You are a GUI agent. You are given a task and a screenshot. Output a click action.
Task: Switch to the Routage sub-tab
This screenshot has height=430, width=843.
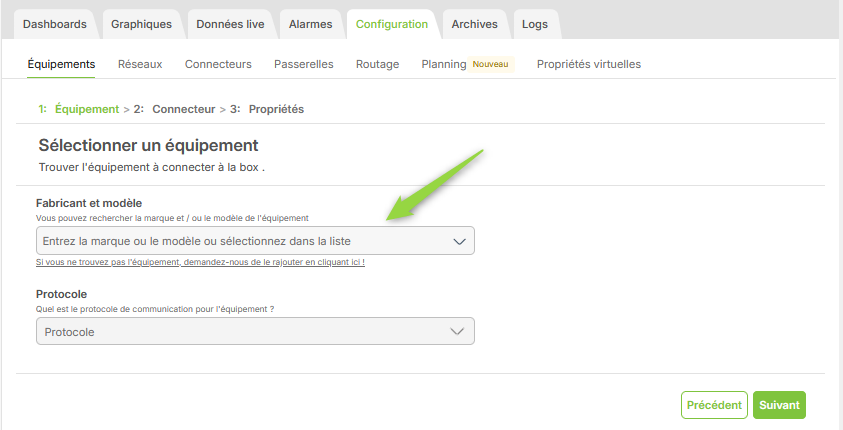click(x=377, y=64)
